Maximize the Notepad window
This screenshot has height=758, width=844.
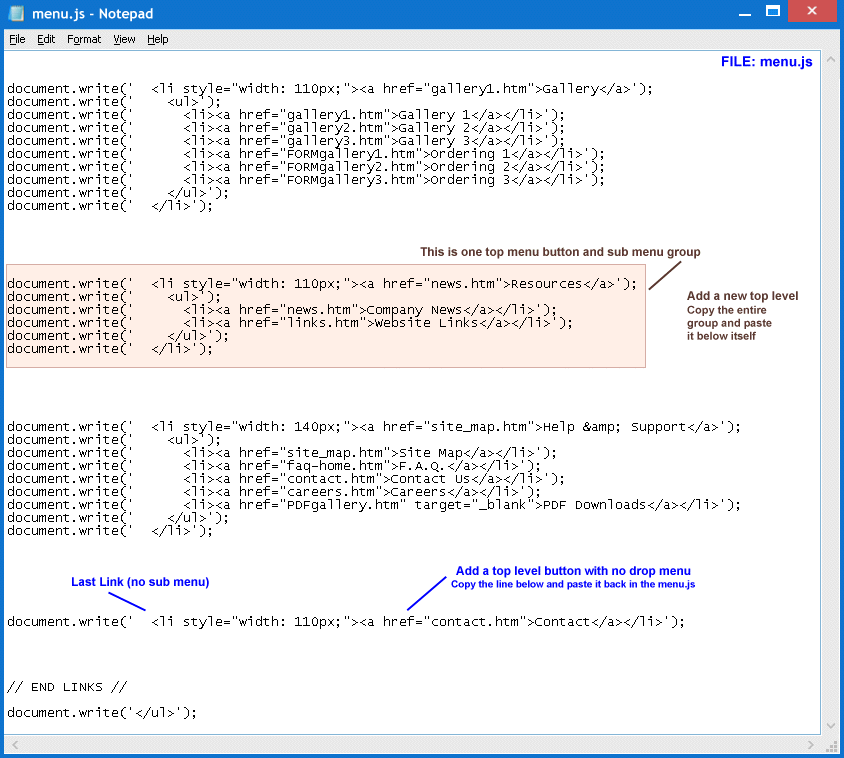click(x=772, y=12)
